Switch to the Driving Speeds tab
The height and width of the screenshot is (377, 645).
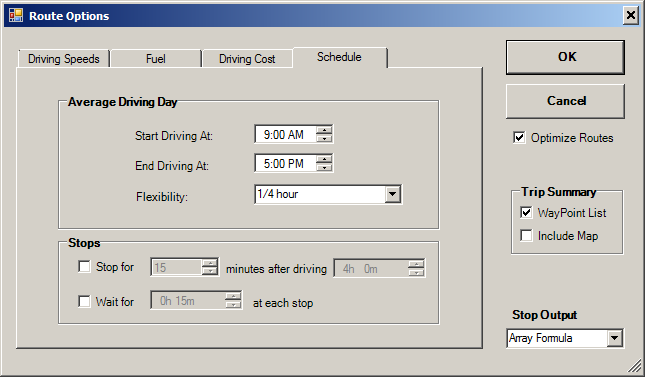click(x=64, y=59)
